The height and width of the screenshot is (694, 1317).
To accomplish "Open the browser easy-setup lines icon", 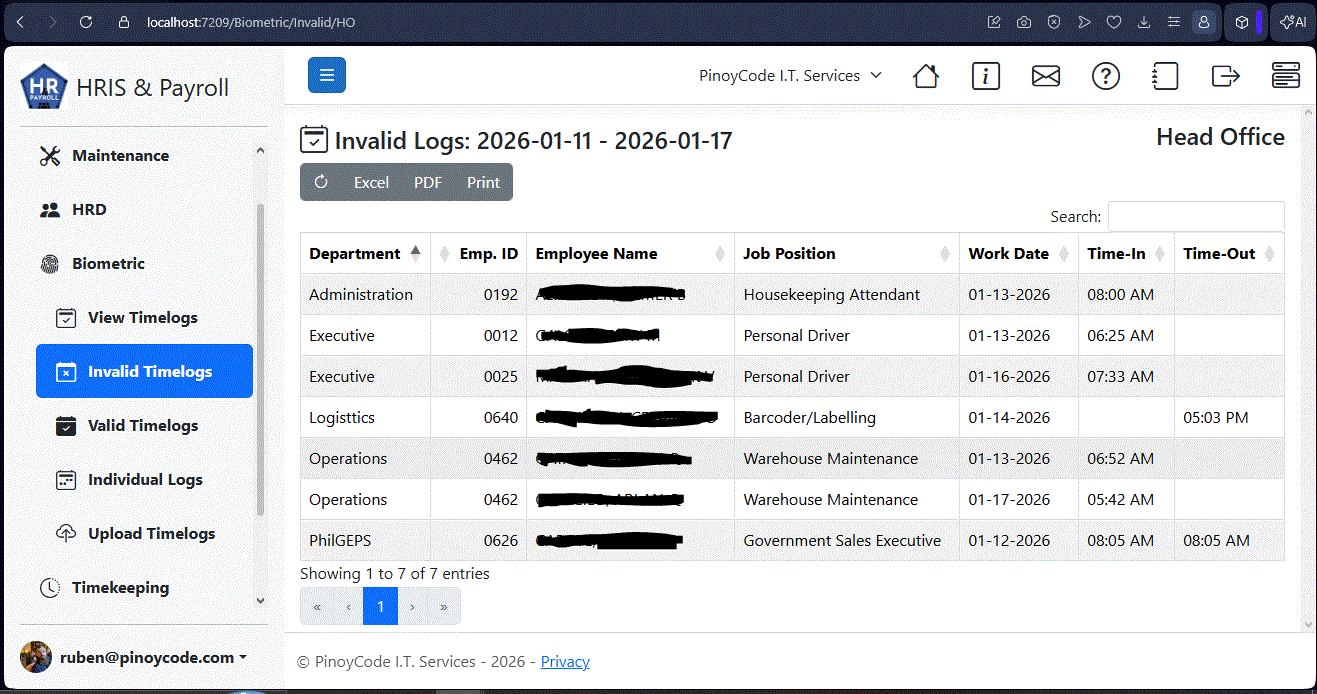I will [1174, 21].
